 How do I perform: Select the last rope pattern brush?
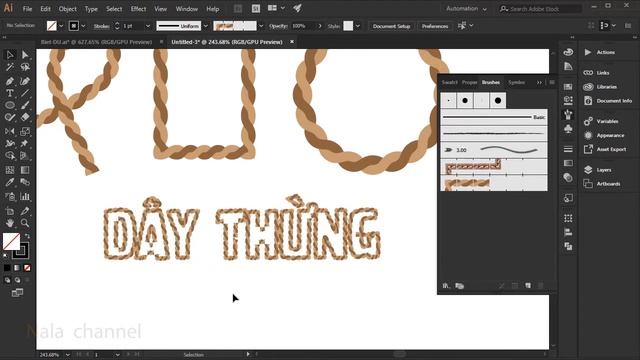(x=494, y=183)
